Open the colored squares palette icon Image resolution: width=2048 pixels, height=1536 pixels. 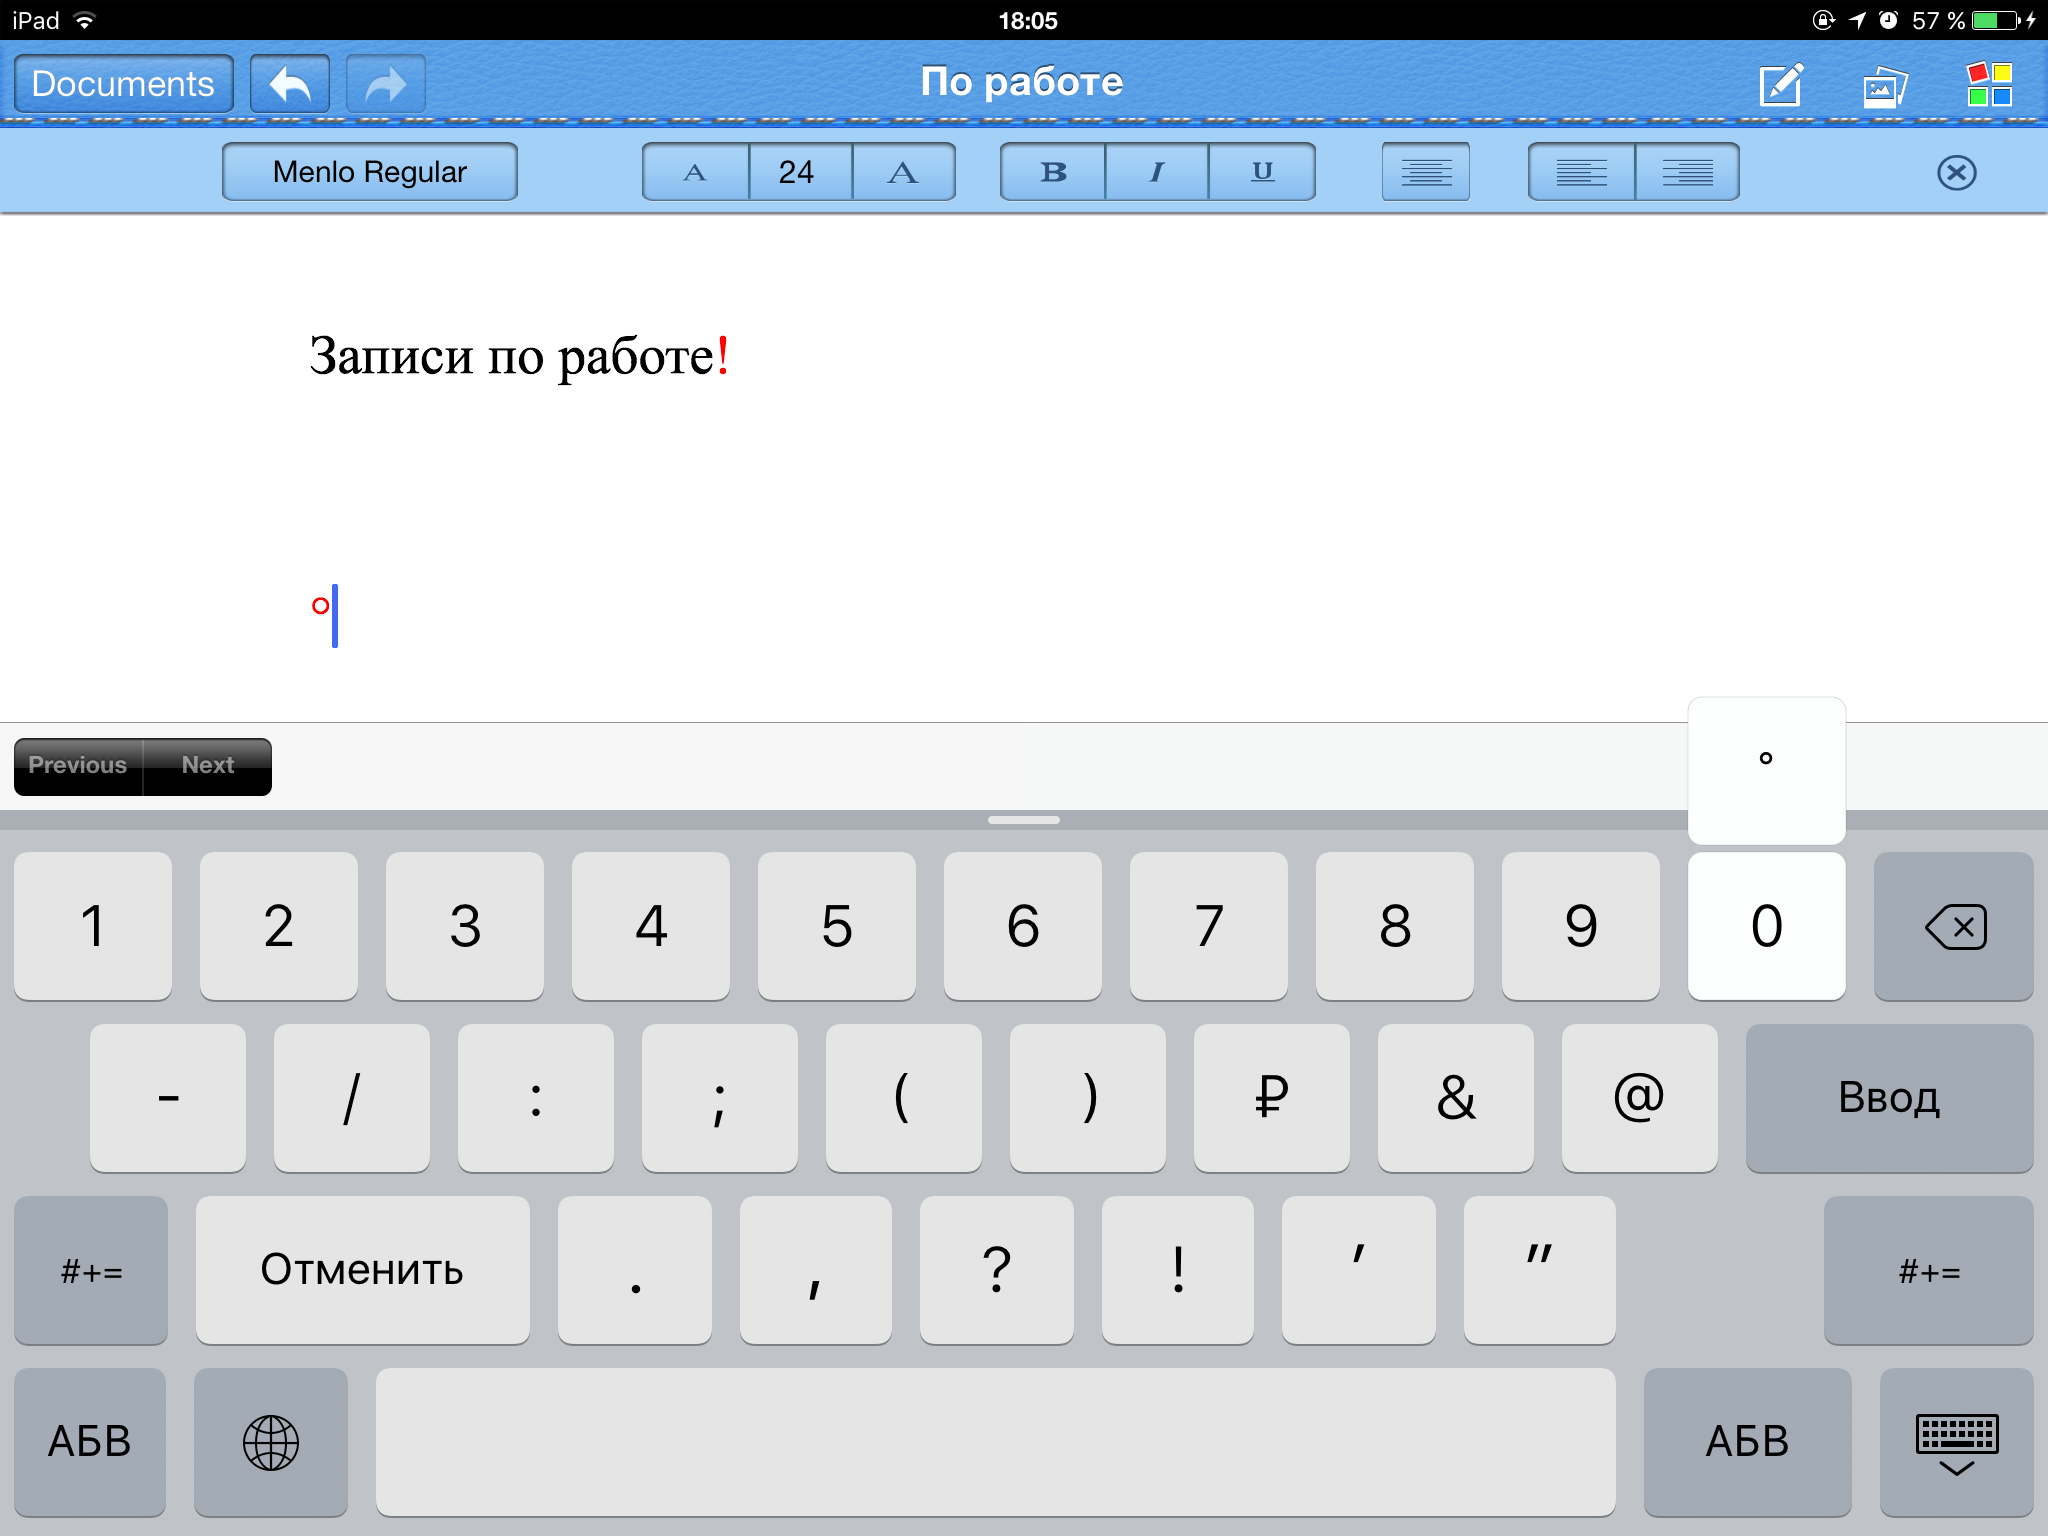pyautogui.click(x=1989, y=84)
